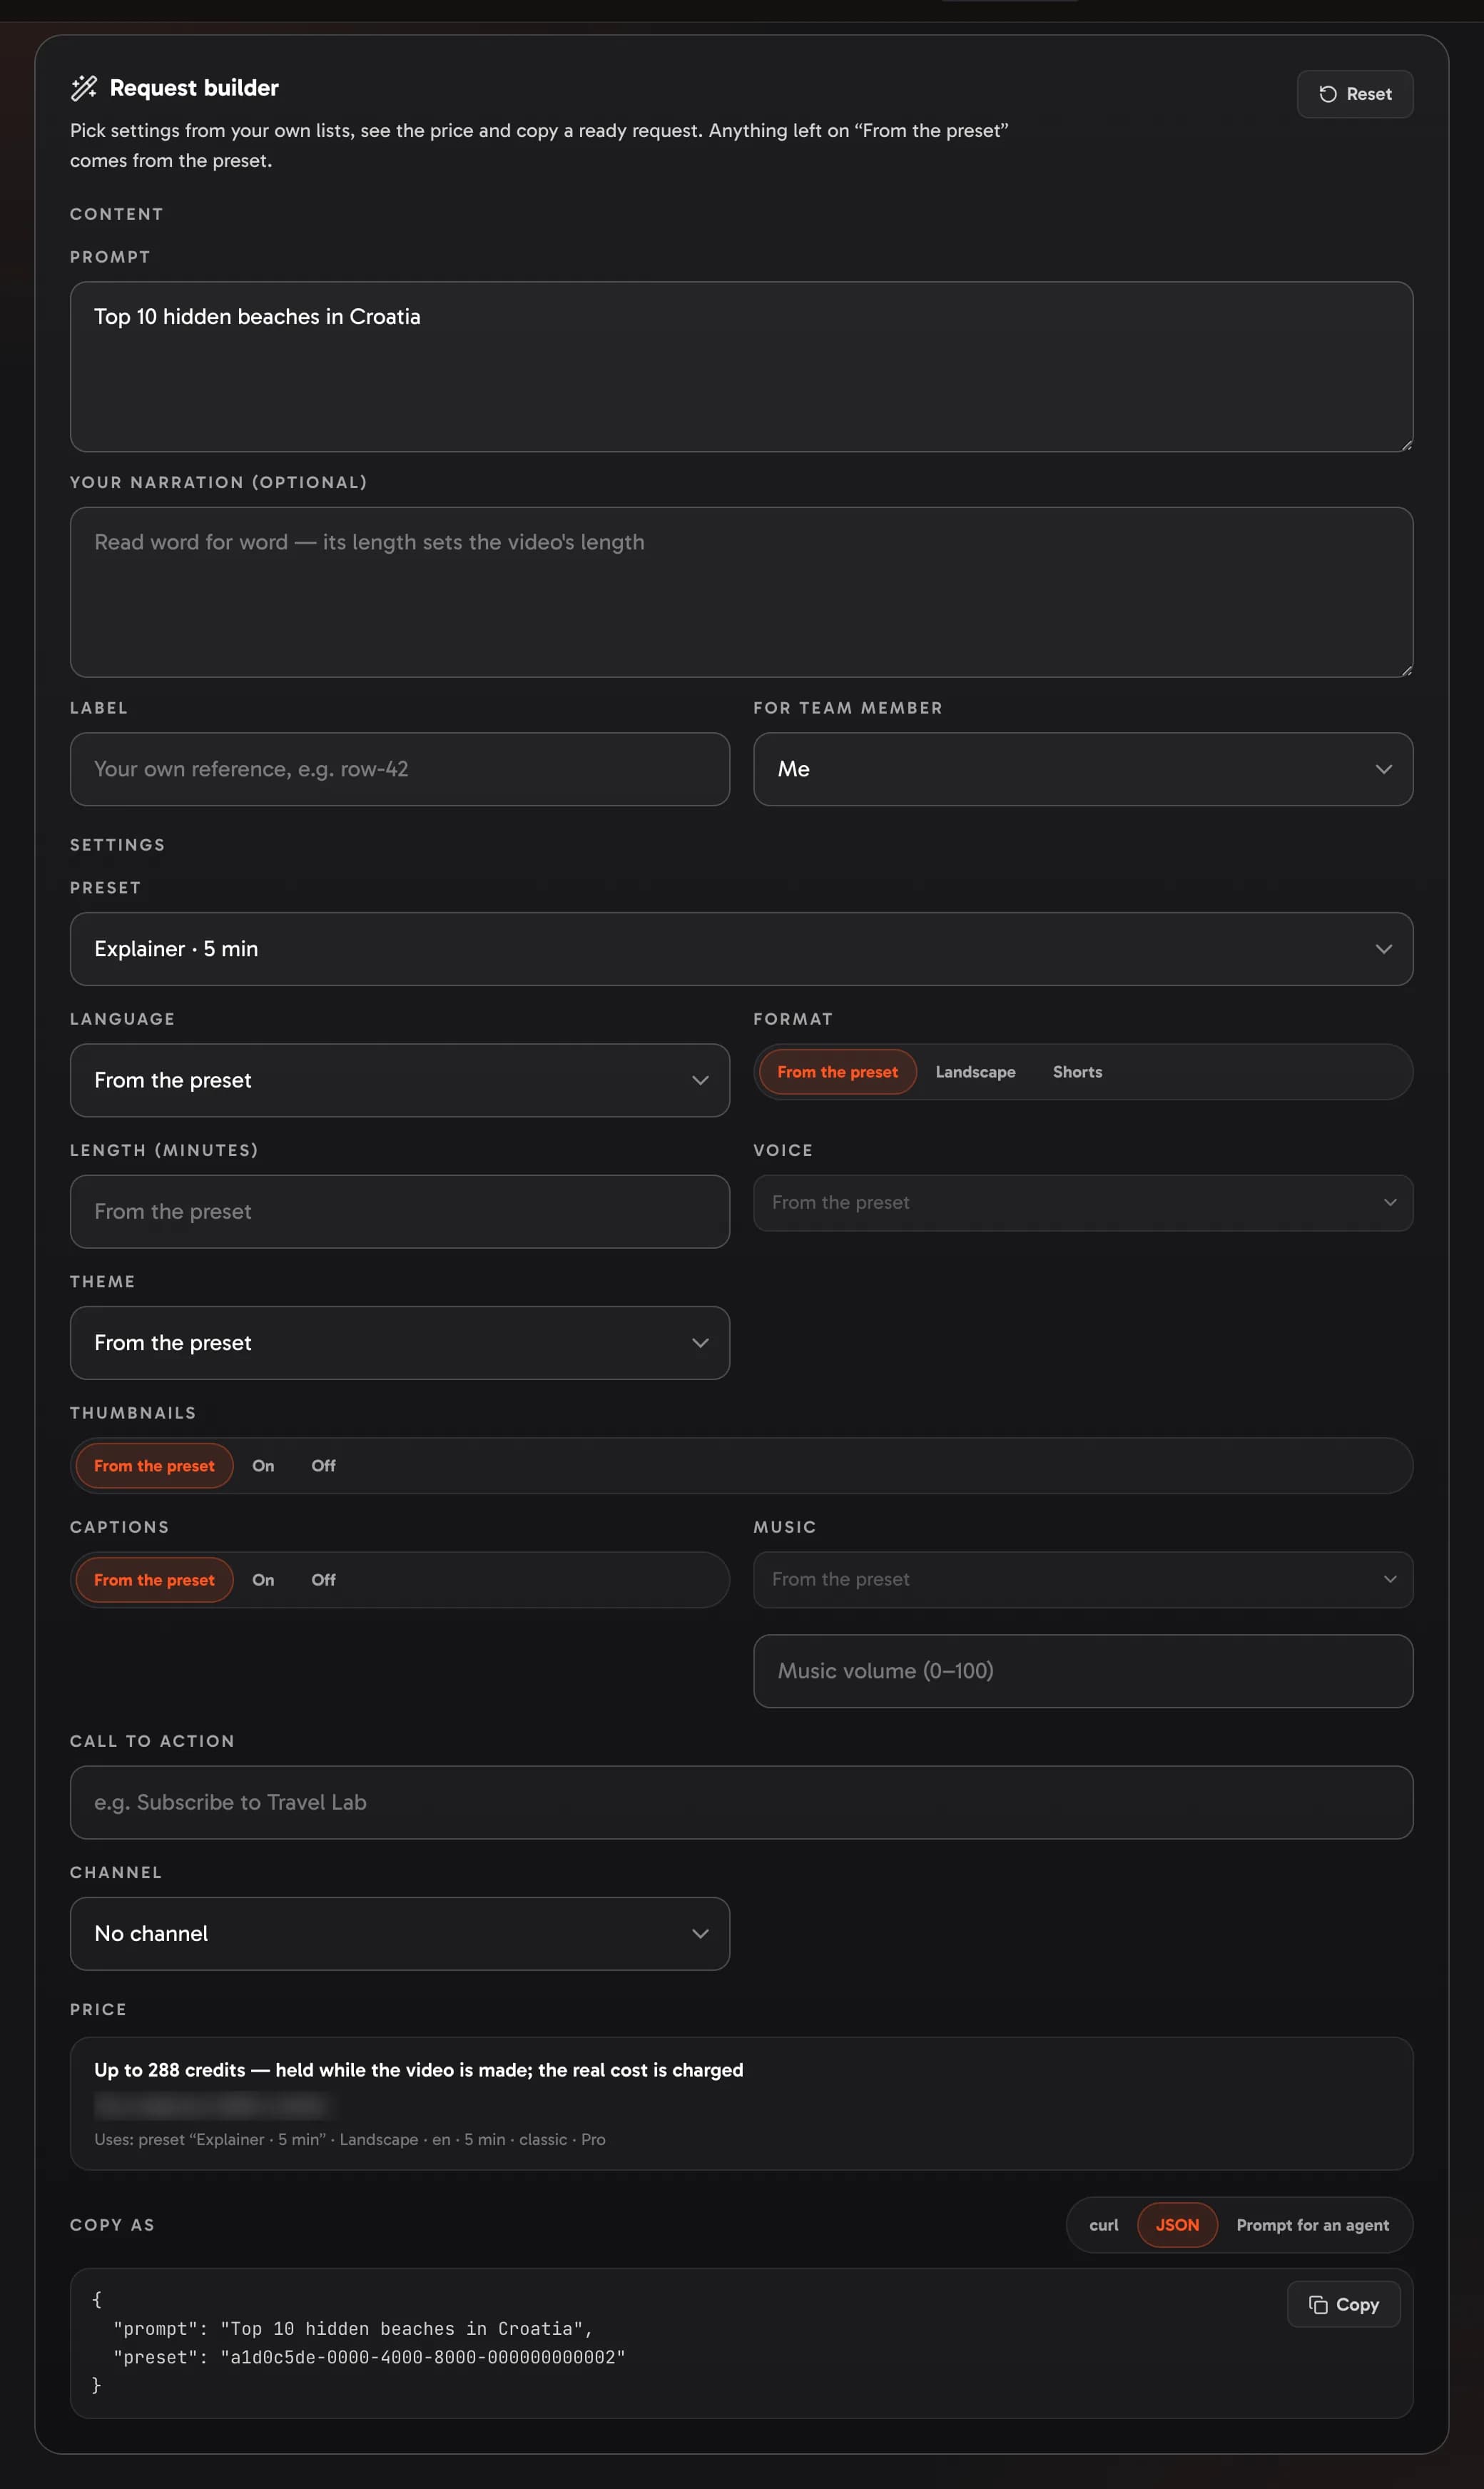Screen dimensions: 1484x2489
Task: Click the Length (minutes) field
Action: pos(399,1211)
